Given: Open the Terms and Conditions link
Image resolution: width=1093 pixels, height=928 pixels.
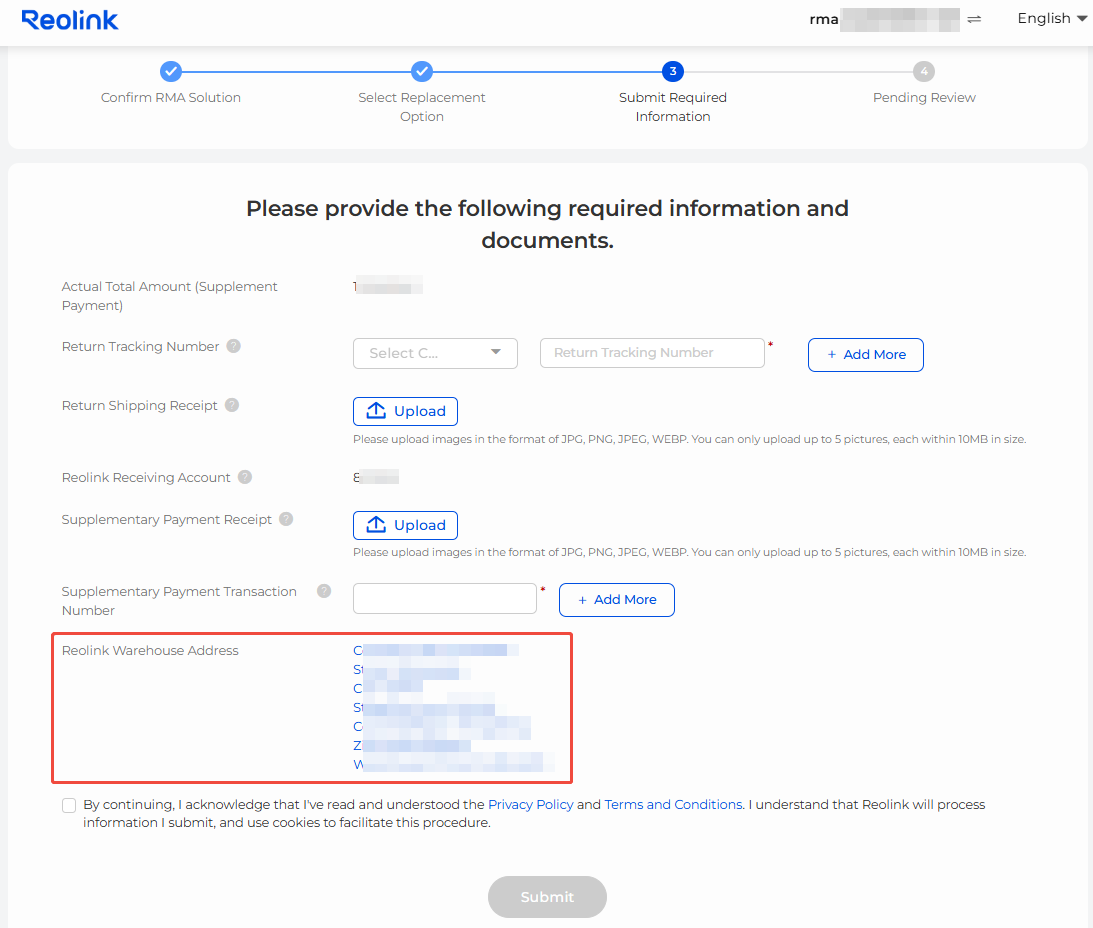Looking at the screenshot, I should pyautogui.click(x=673, y=804).
